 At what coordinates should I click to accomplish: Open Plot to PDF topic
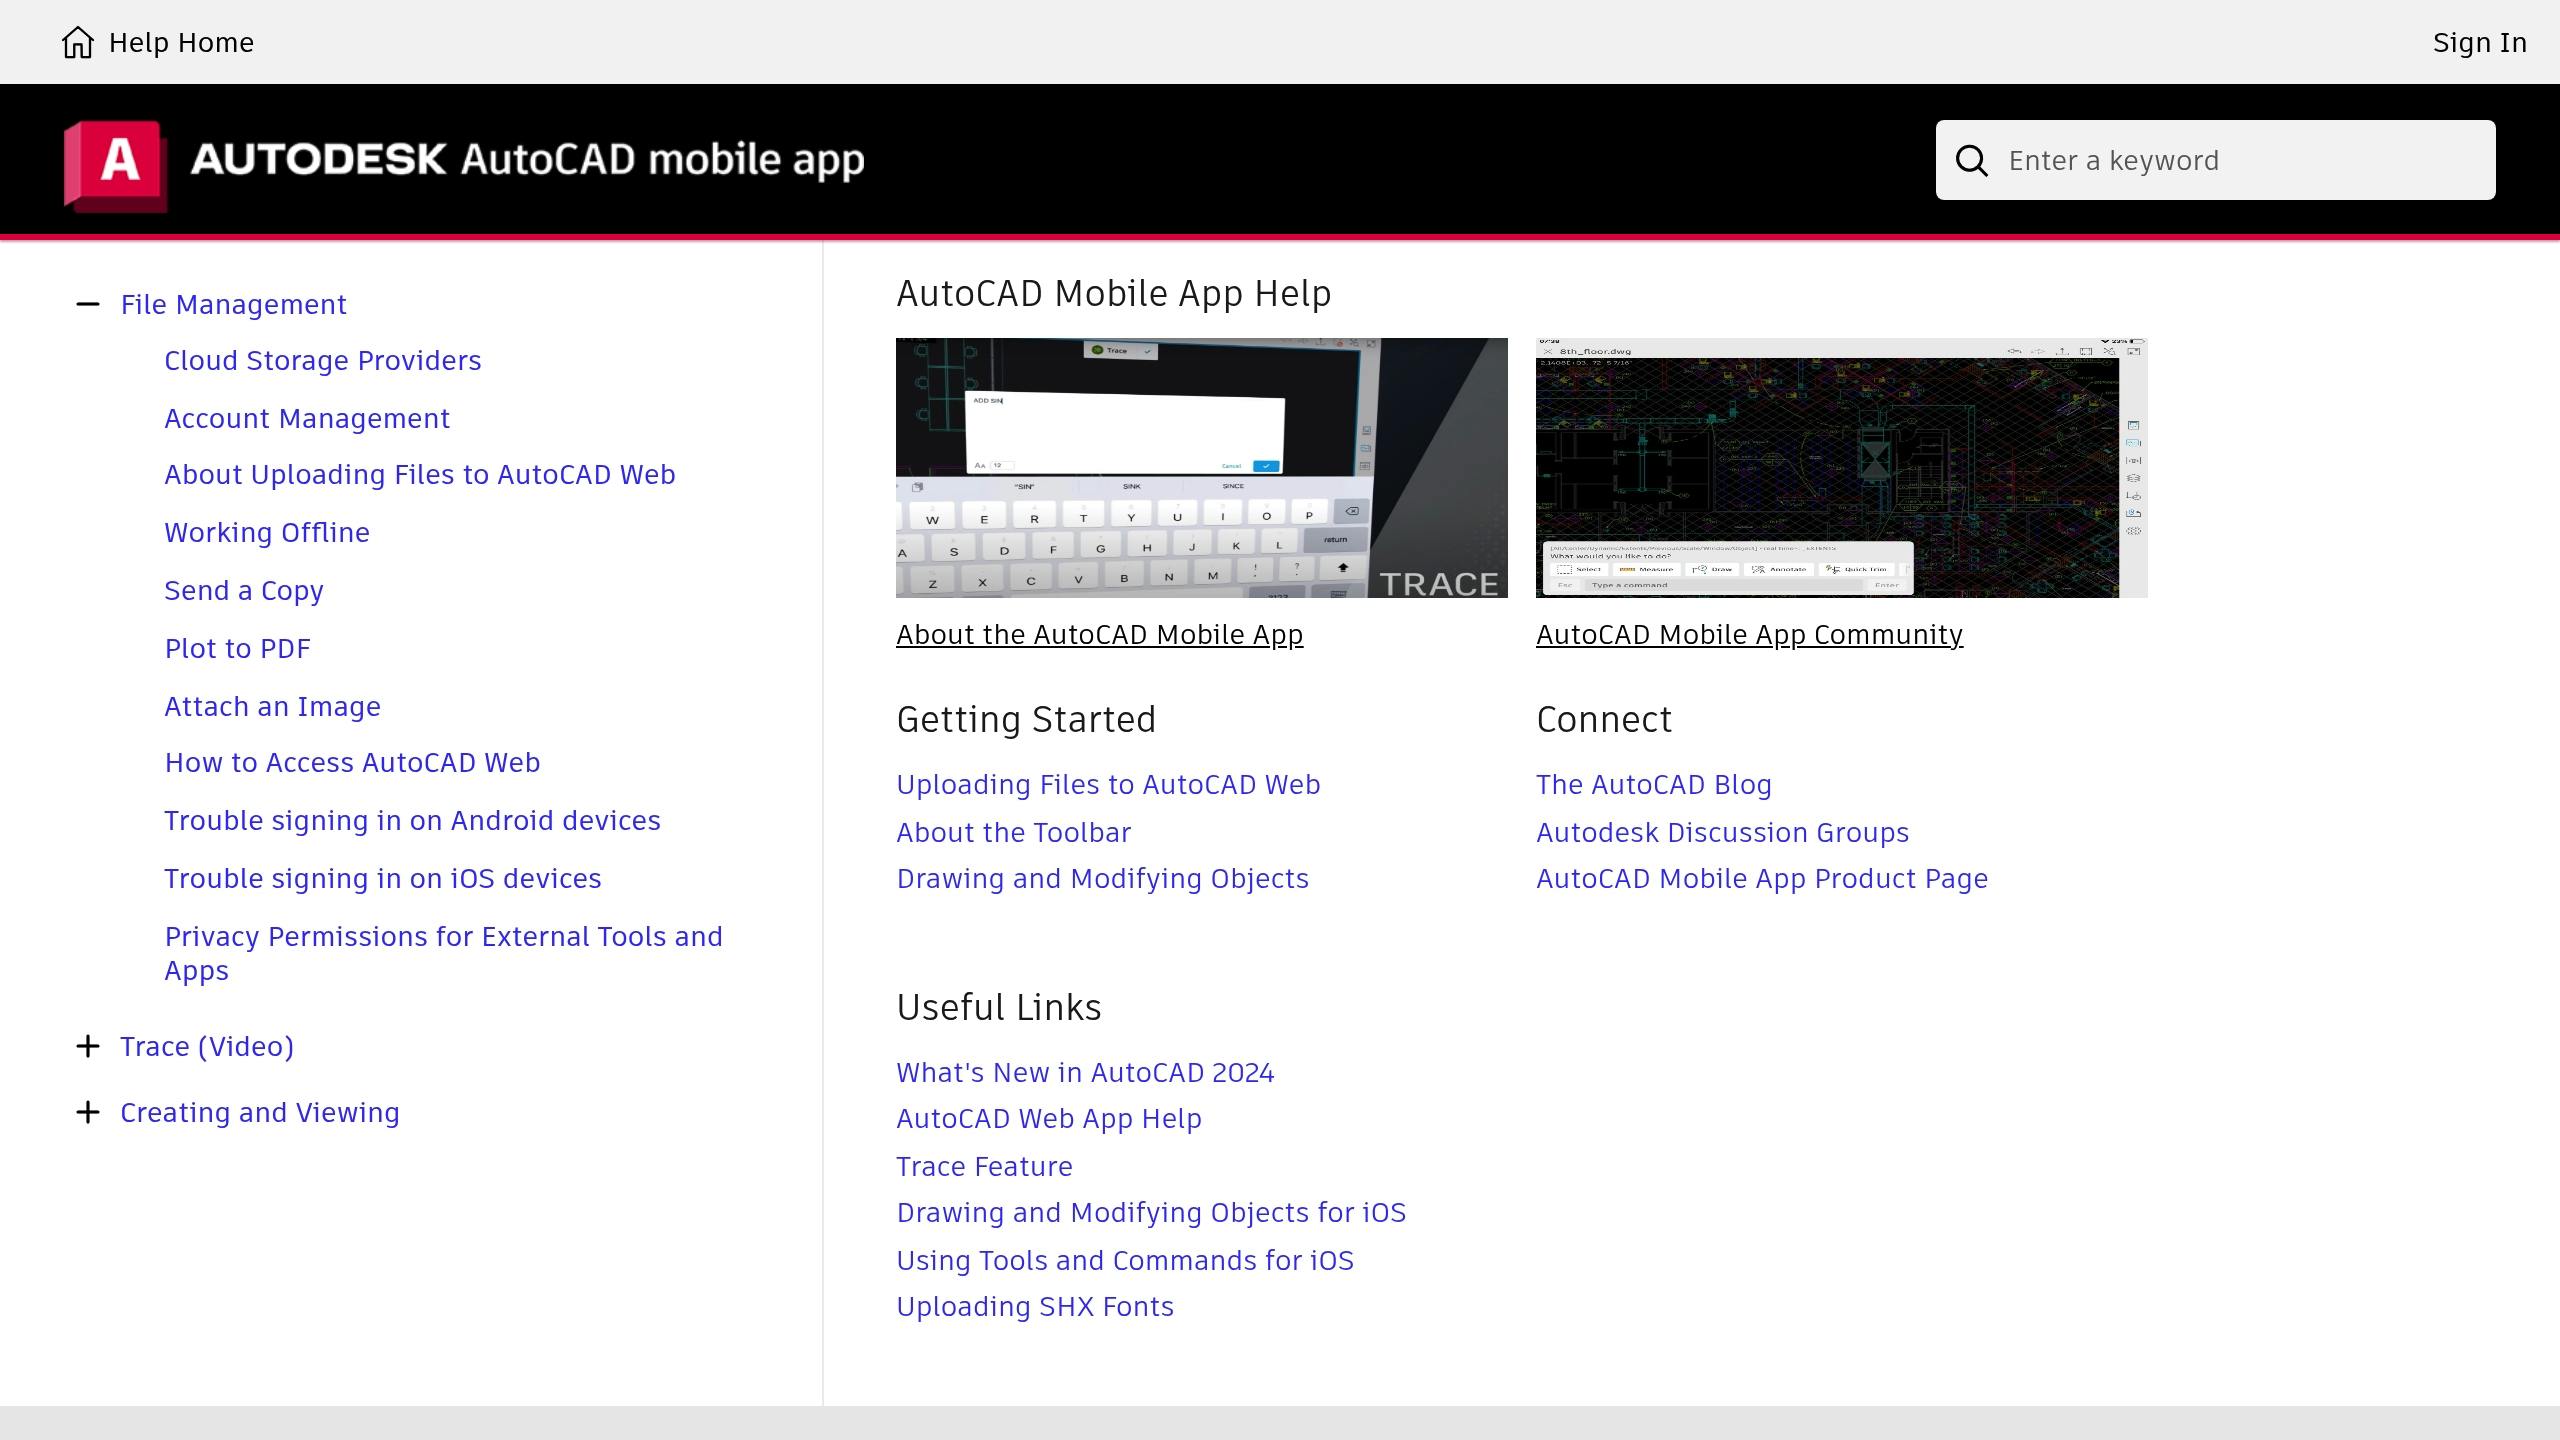point(237,648)
